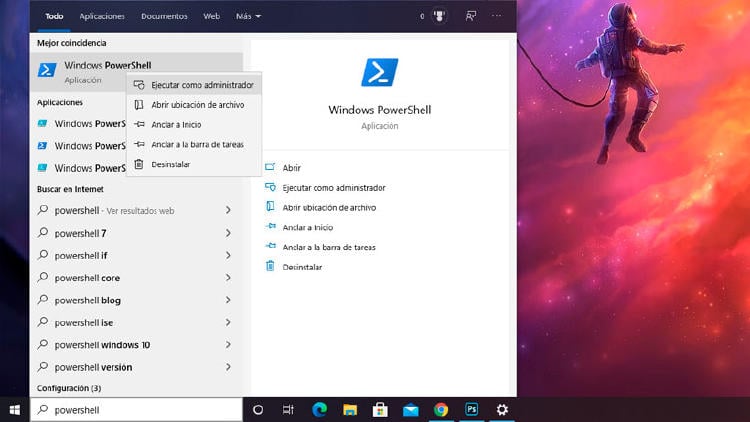Open Task View on the taskbar
Screen dimensions: 750x422
pyautogui.click(x=288, y=409)
